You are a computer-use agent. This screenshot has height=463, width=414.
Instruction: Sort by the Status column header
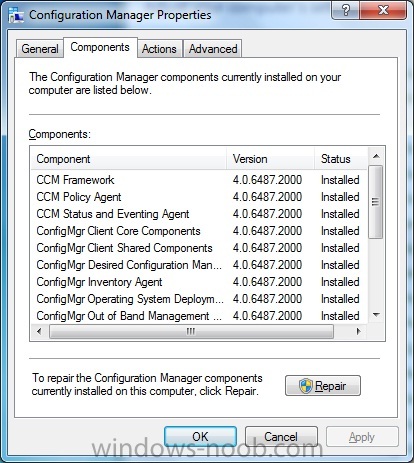(340, 159)
